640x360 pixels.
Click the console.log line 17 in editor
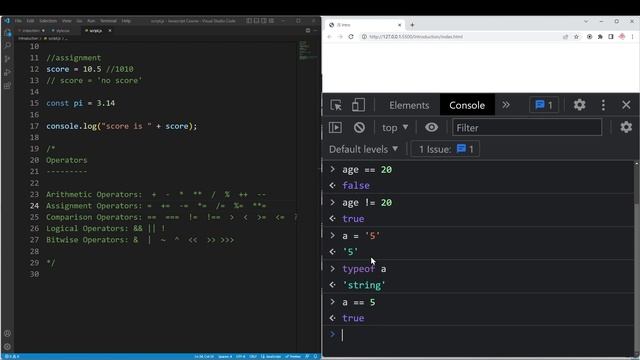(122, 126)
